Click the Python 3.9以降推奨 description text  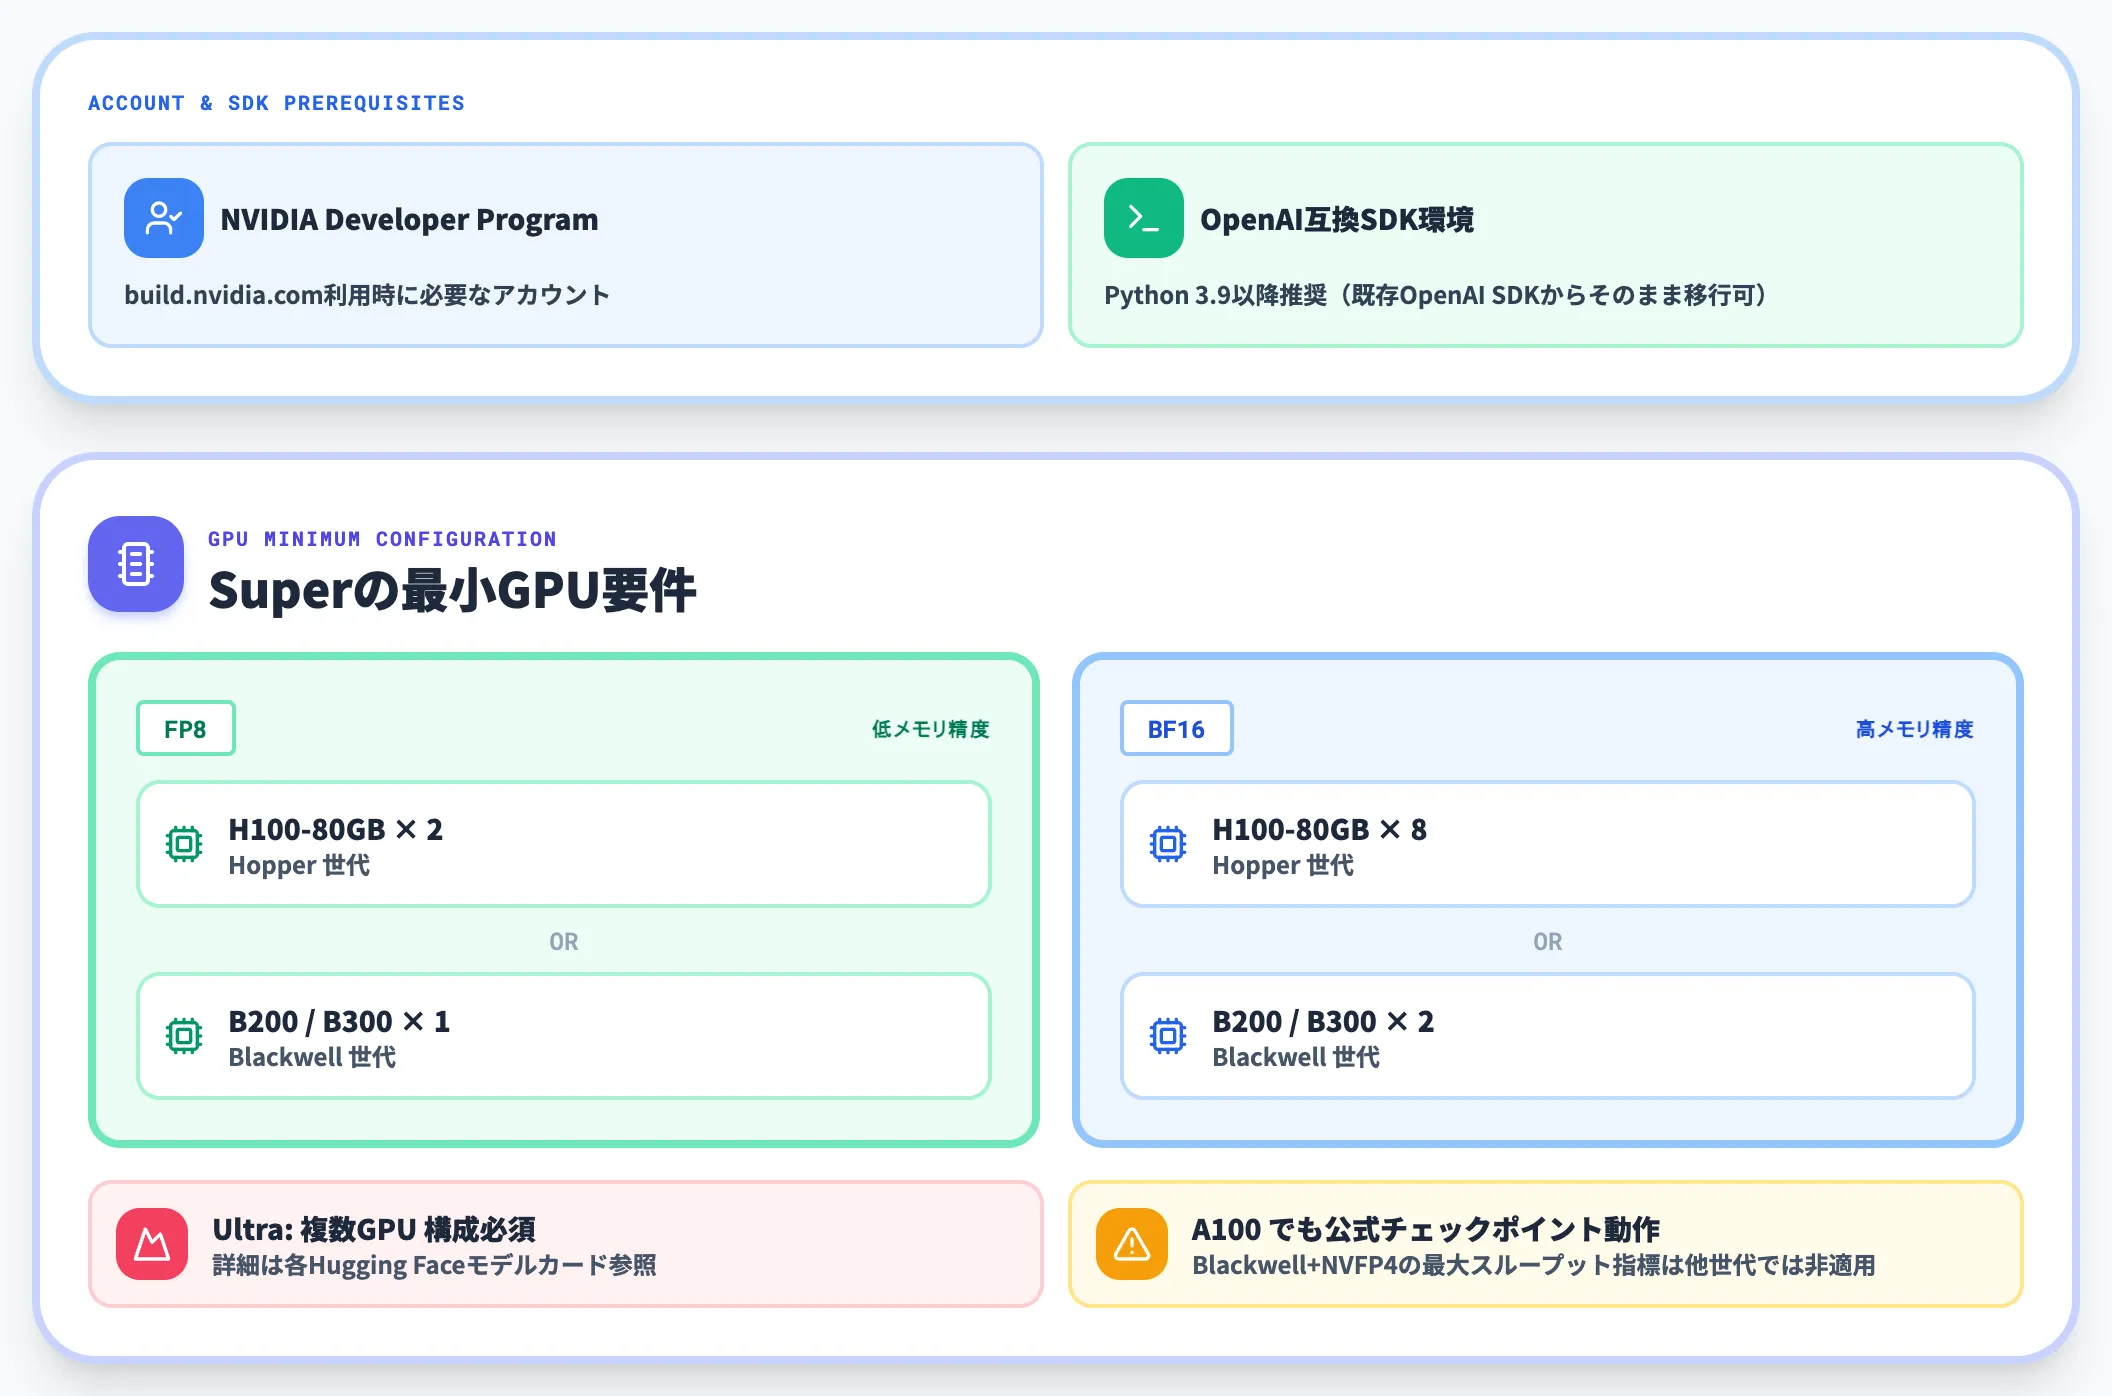pyautogui.click(x=1436, y=295)
